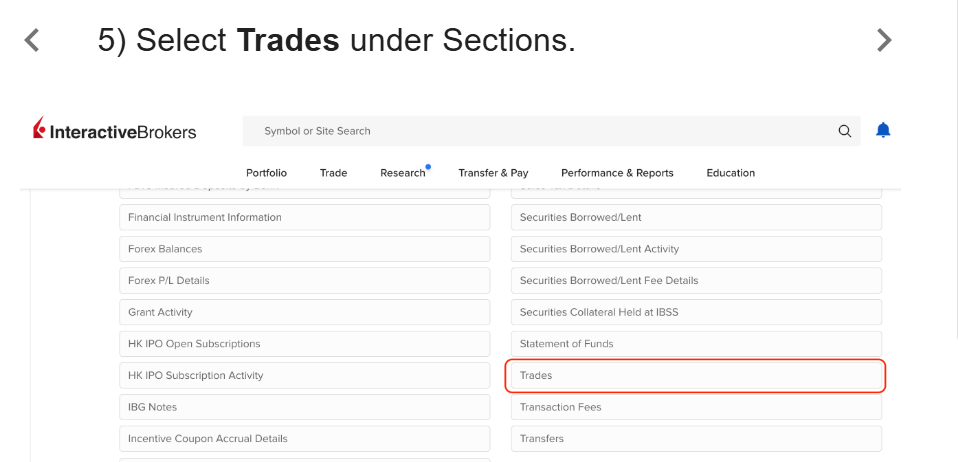Open the Performance & Reports menu
The height and width of the screenshot is (462, 958).
(x=617, y=173)
